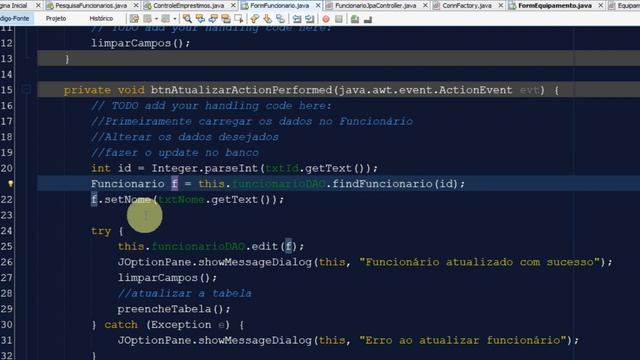Click comment 'Alterar os dados desejados'

tap(185, 137)
